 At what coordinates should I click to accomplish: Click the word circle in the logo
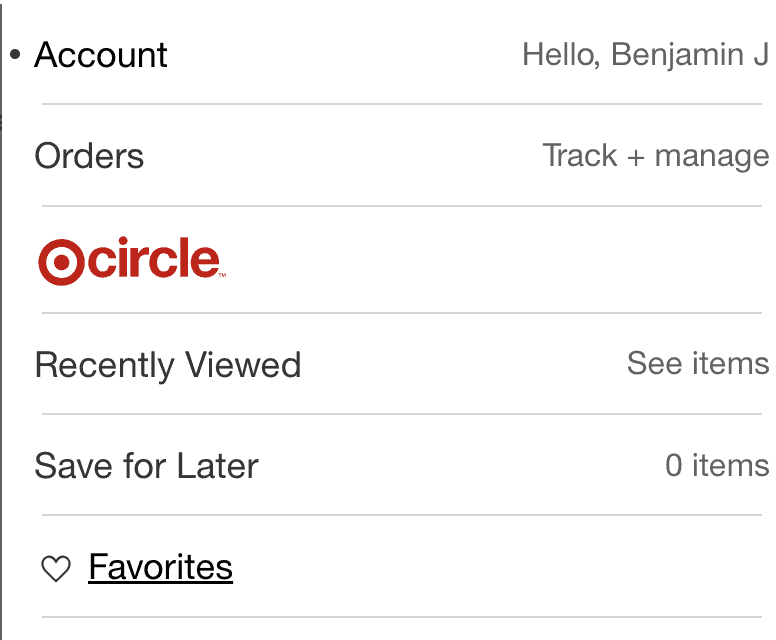[154, 257]
